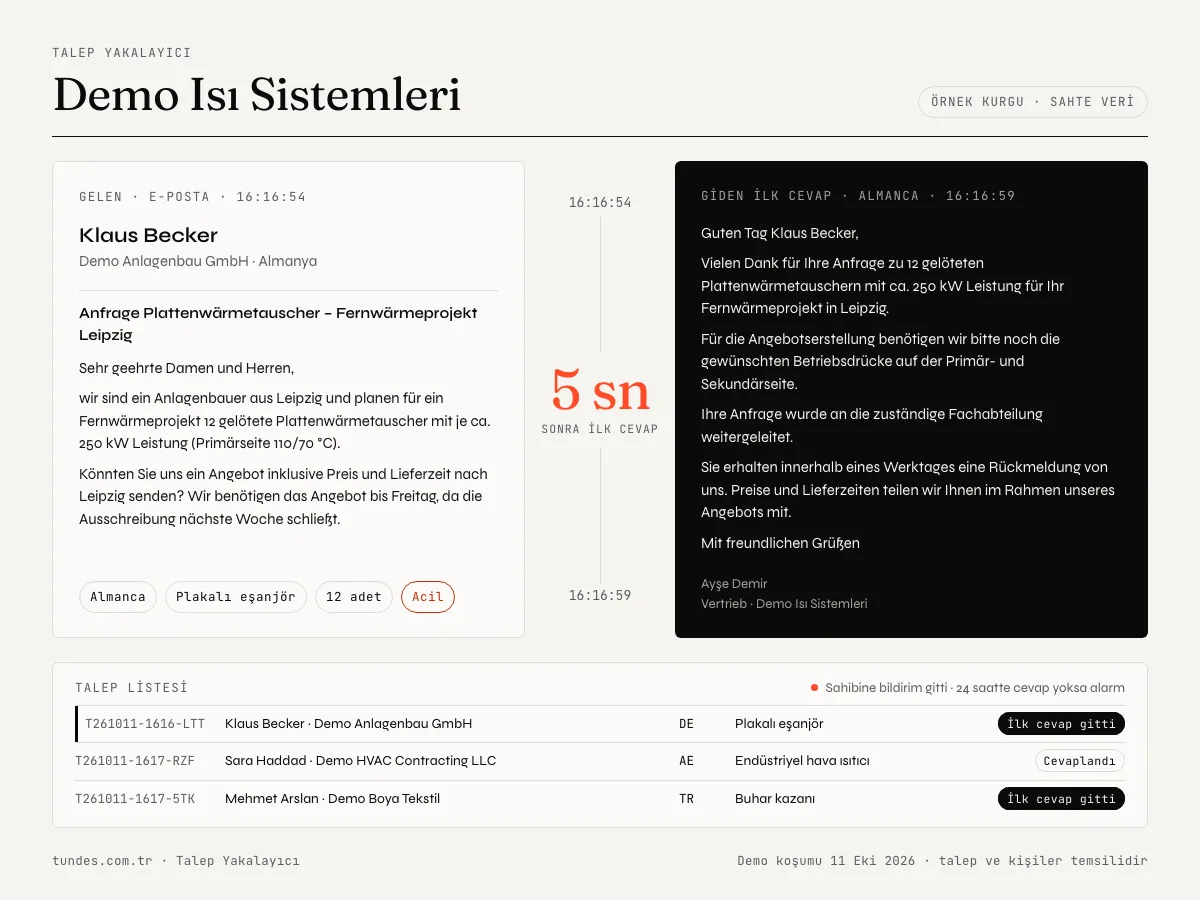Click the 16:16:54 timeline timestamp
This screenshot has height=900, width=1200.
(x=600, y=203)
